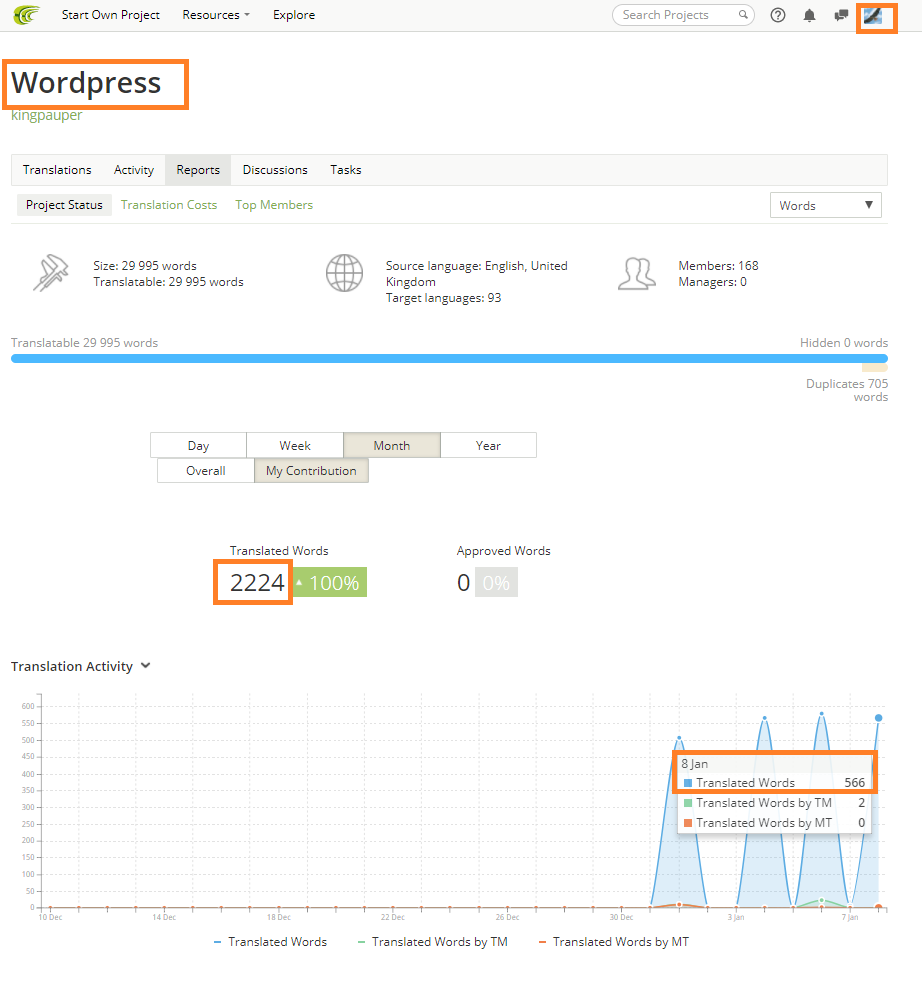Image resolution: width=922 pixels, height=985 pixels.
Task: Click the Approved Words heading
Action: coord(503,551)
